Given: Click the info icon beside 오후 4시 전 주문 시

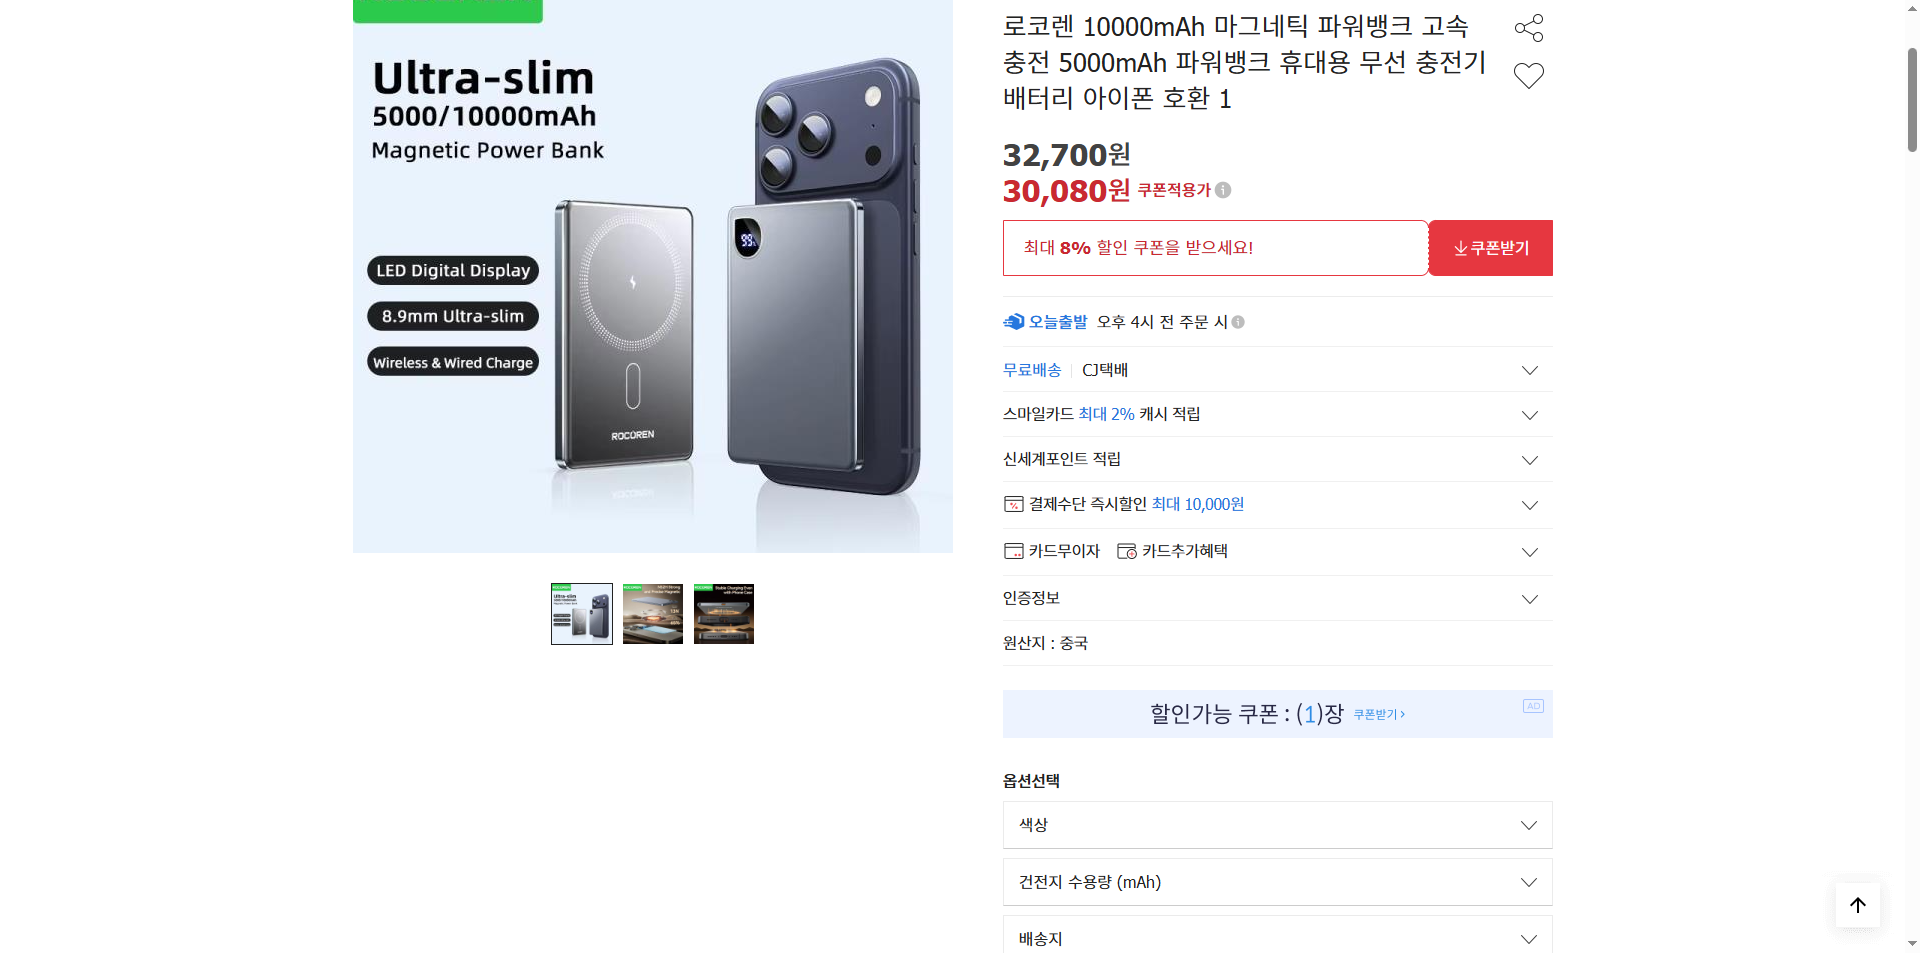Looking at the screenshot, I should pyautogui.click(x=1238, y=322).
